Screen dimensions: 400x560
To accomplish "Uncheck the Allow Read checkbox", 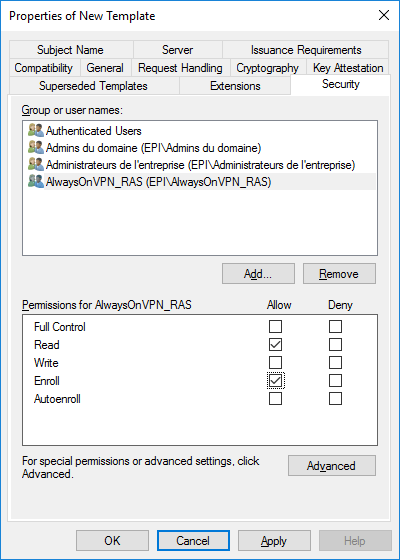I will pyautogui.click(x=275, y=344).
